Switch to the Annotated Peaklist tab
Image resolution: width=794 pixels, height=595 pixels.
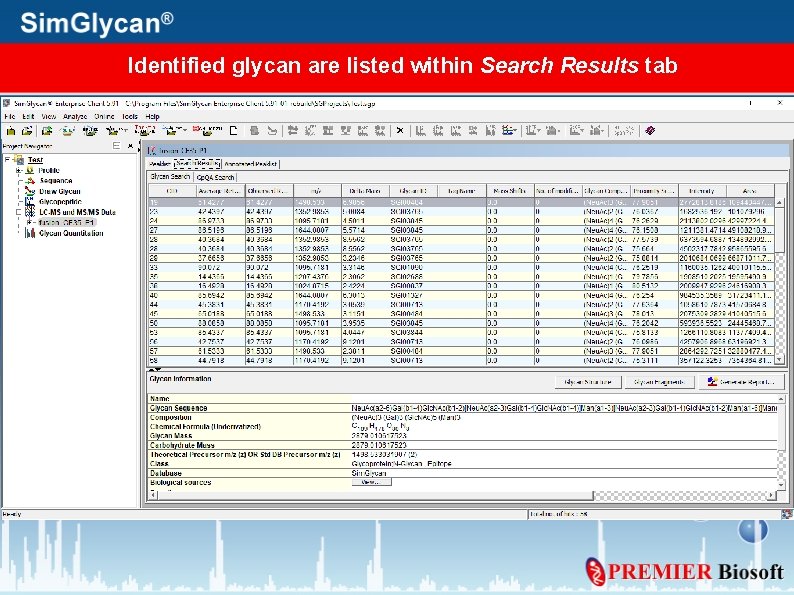coord(250,164)
